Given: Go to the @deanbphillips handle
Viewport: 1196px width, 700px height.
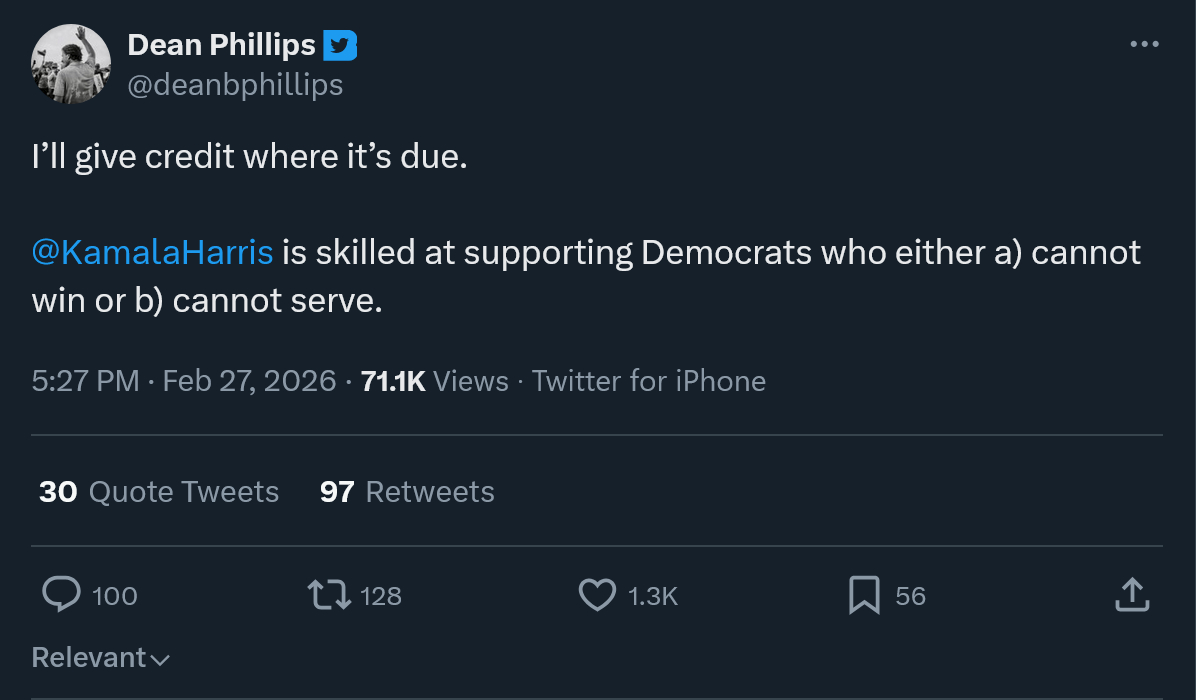Looking at the screenshot, I should (x=235, y=85).
